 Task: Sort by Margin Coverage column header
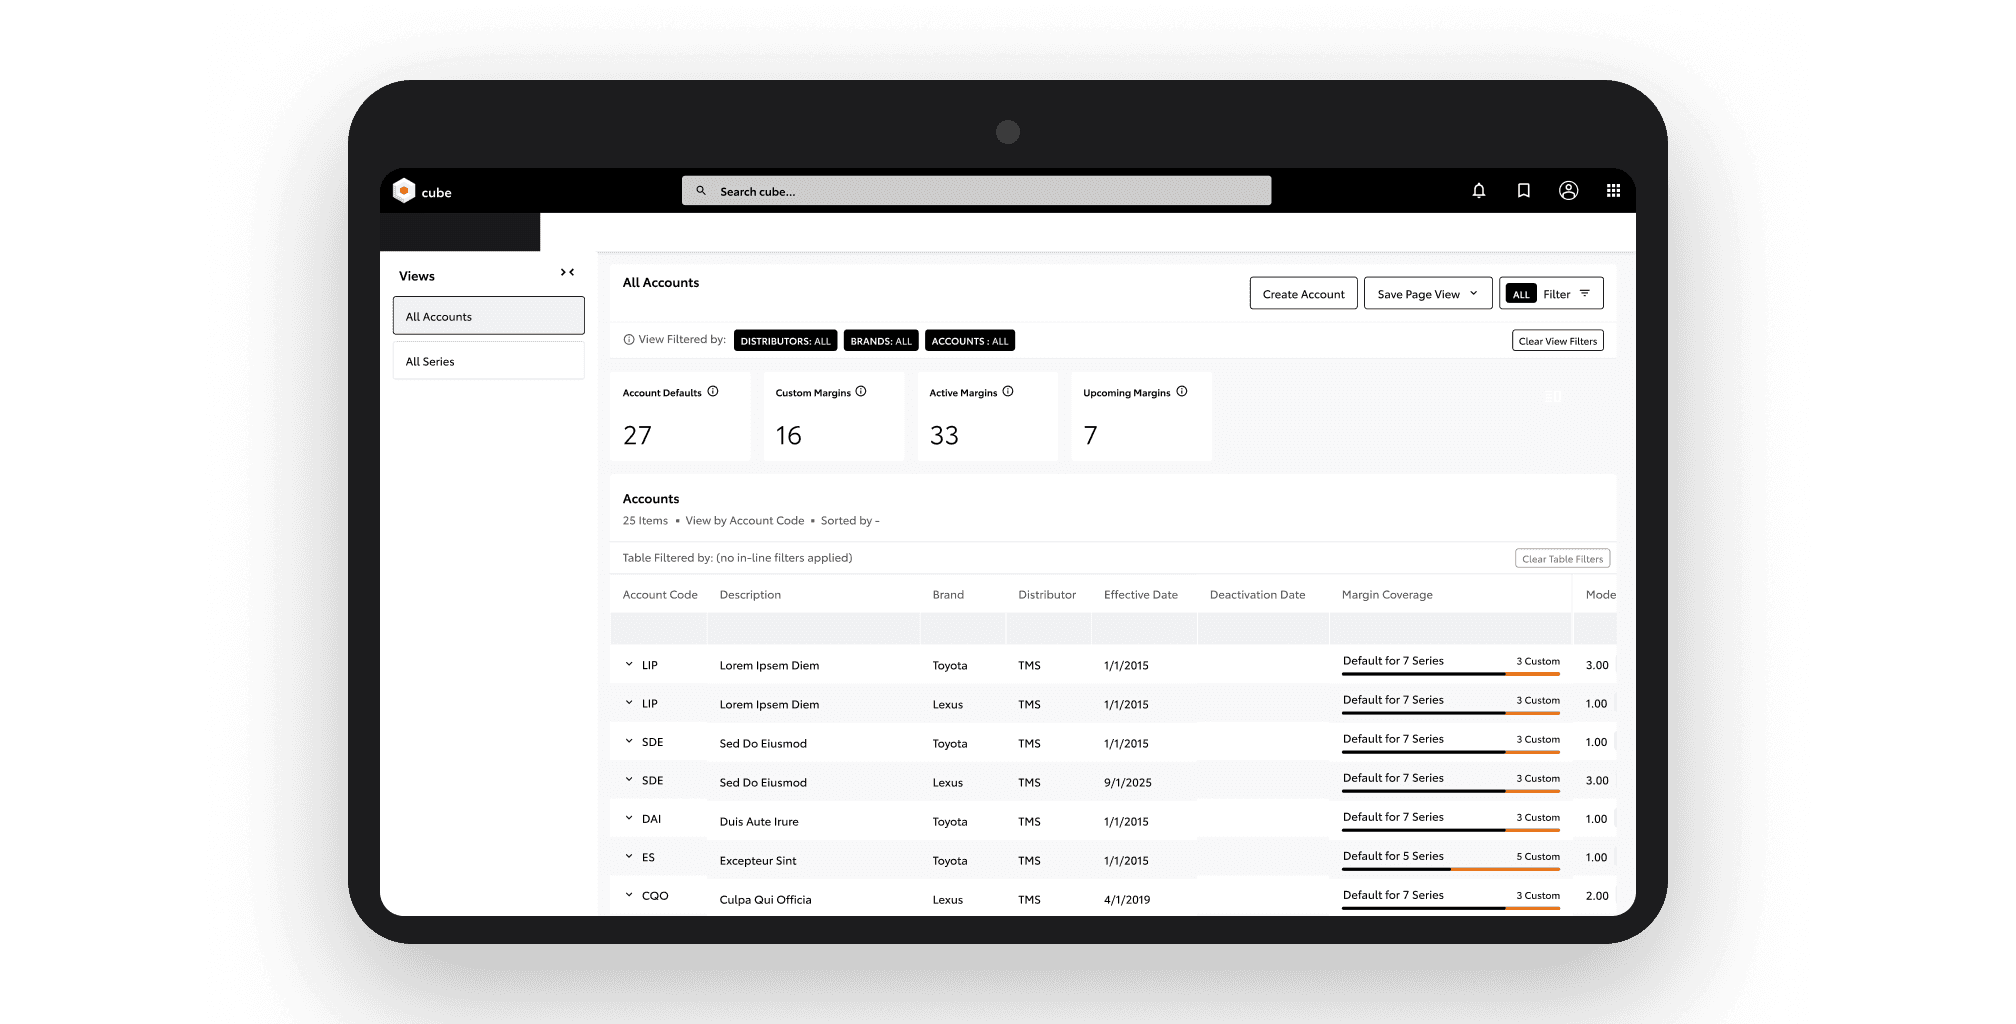pos(1387,595)
